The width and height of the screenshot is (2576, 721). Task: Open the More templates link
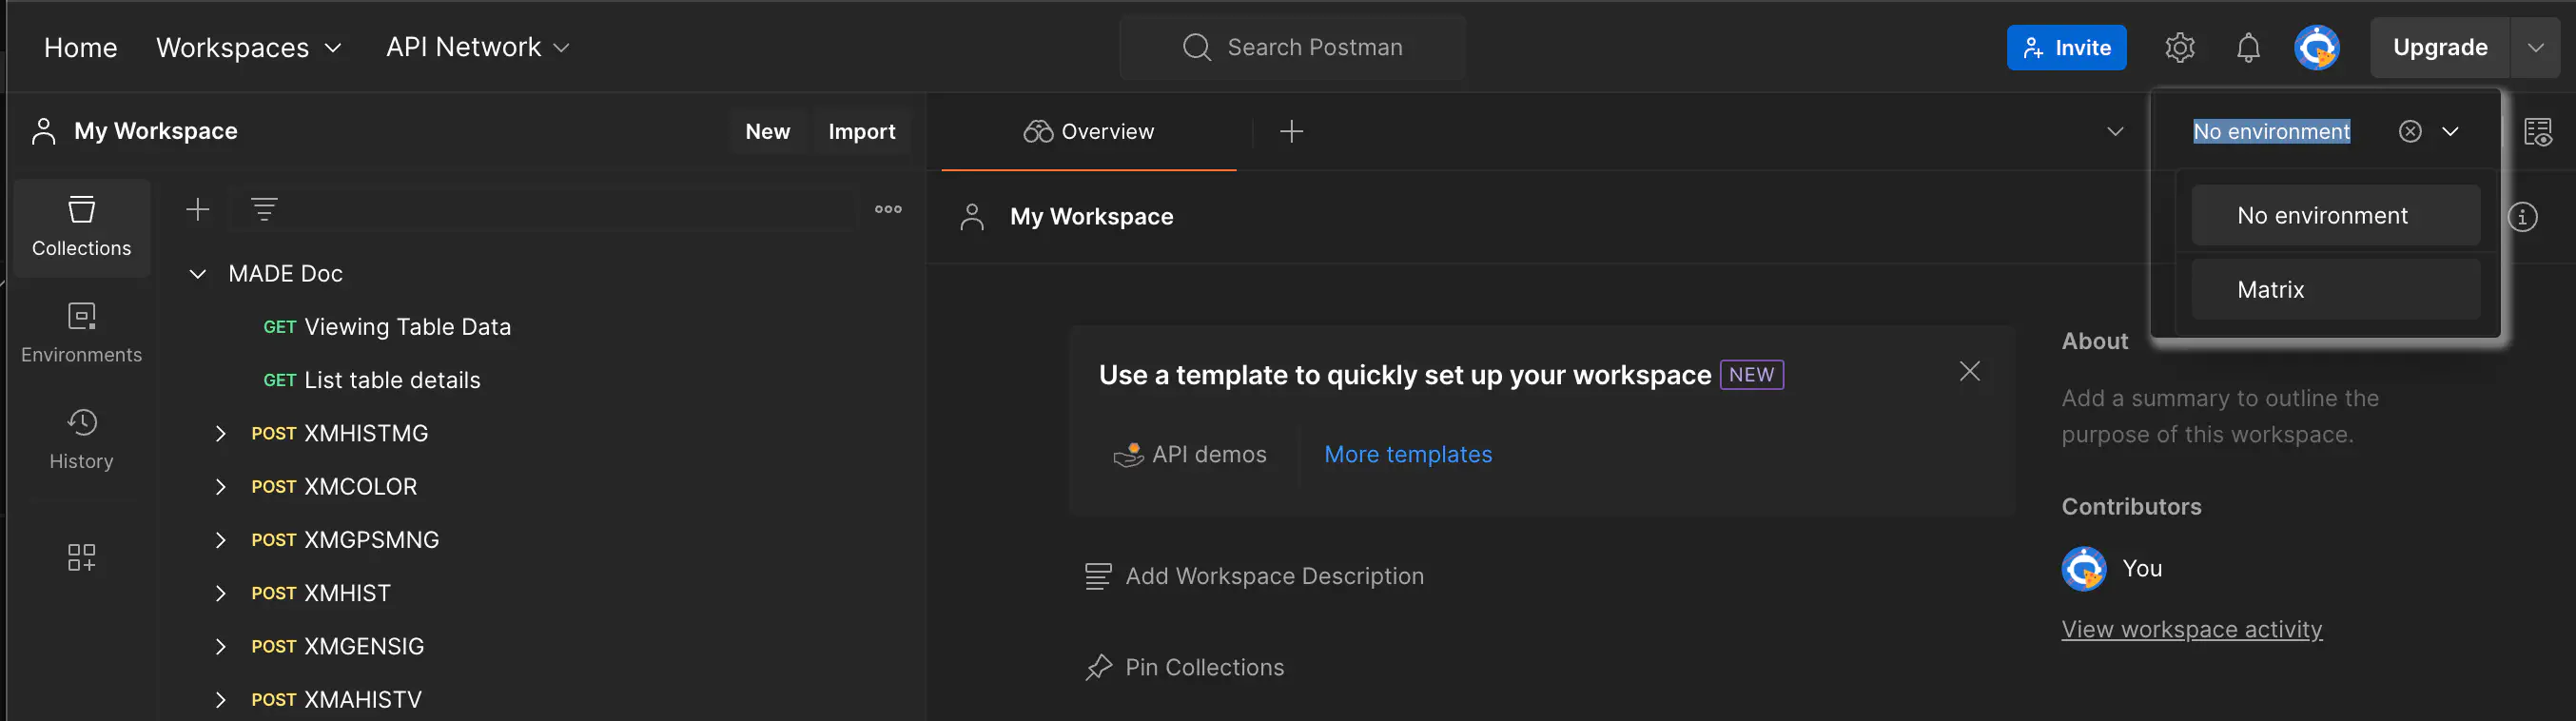pos(1407,454)
